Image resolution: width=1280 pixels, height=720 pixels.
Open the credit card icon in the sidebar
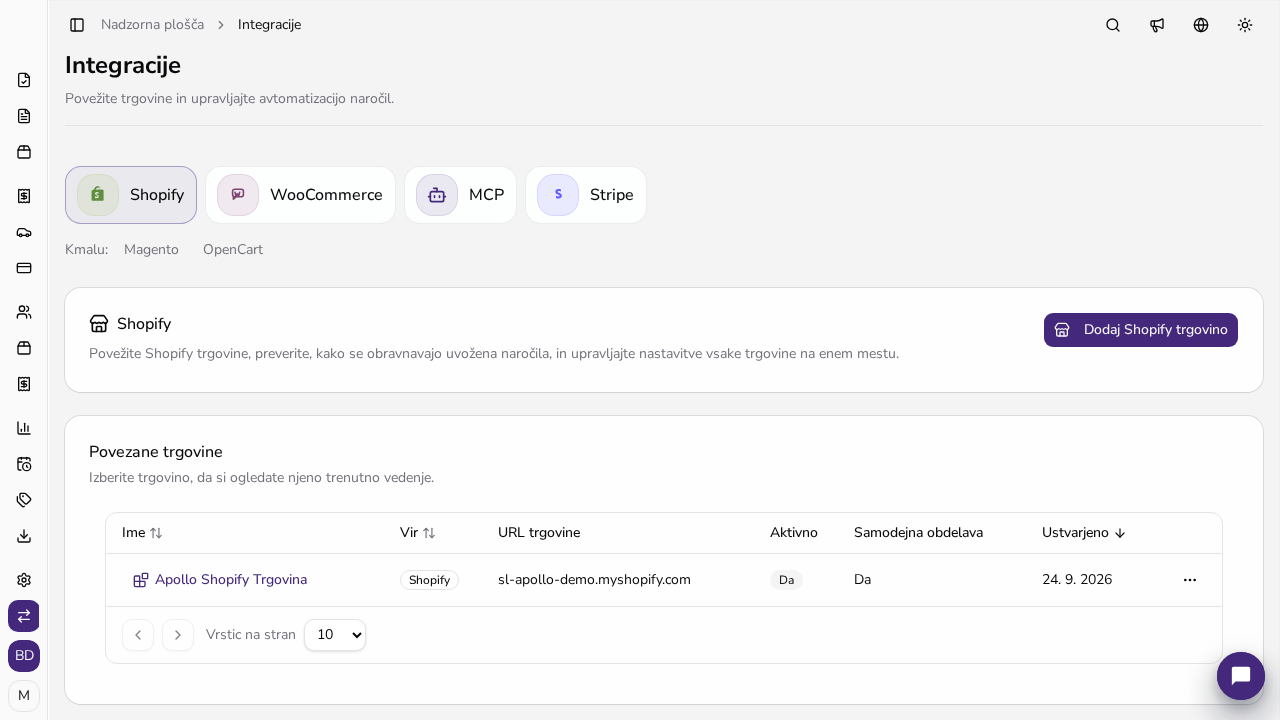[x=24, y=268]
